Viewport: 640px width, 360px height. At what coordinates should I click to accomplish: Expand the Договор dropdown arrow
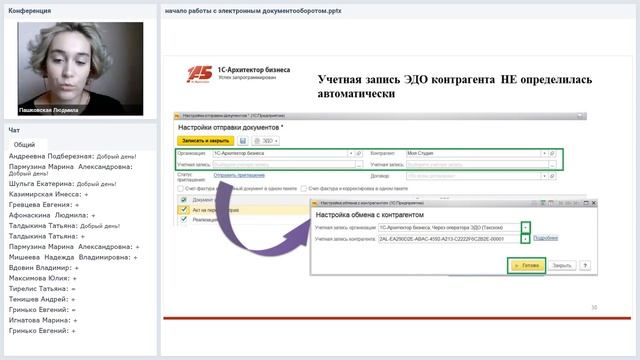tap(544, 176)
